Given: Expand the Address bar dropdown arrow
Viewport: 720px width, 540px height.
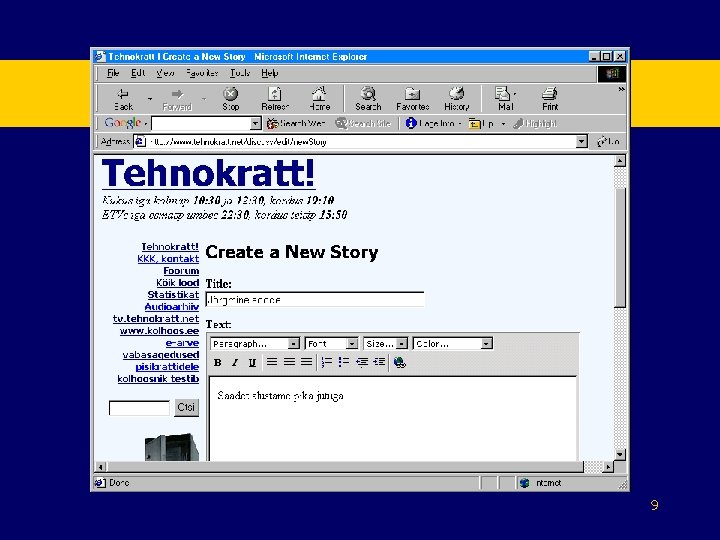Looking at the screenshot, I should click(582, 141).
